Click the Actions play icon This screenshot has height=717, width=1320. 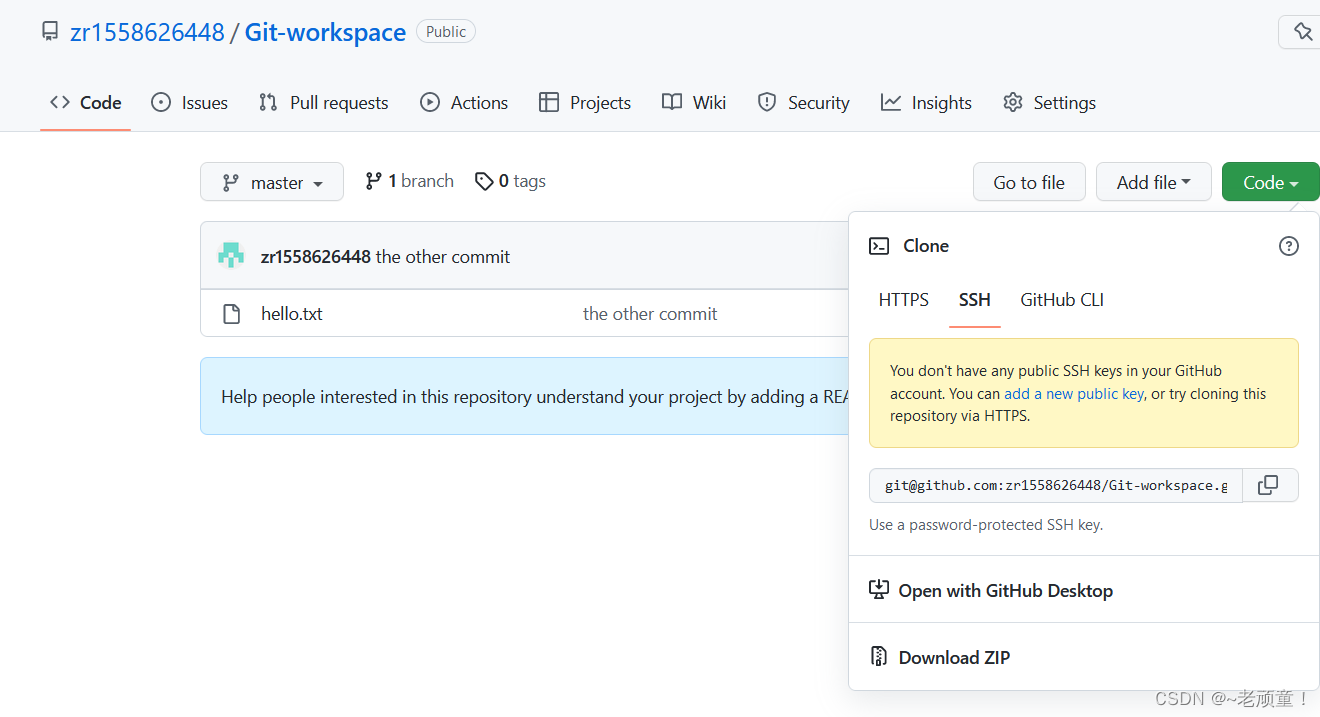[x=430, y=102]
